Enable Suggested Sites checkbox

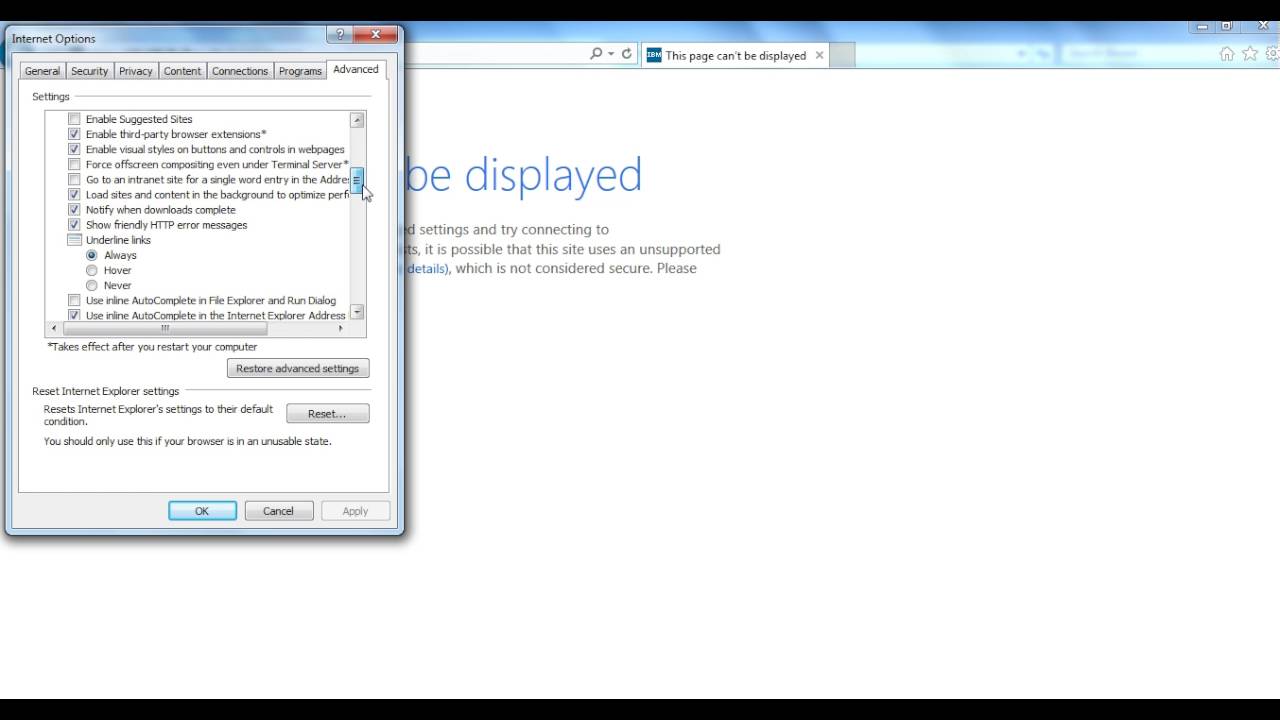74,119
